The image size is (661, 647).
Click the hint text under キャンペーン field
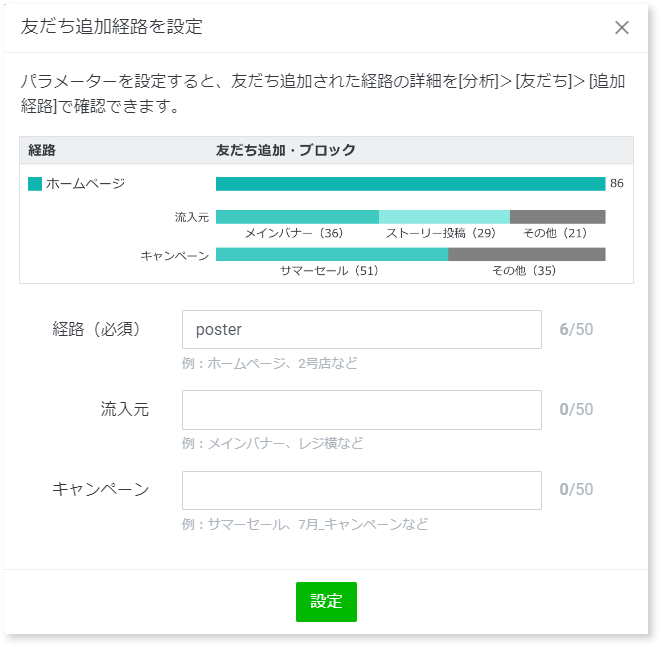305,524
